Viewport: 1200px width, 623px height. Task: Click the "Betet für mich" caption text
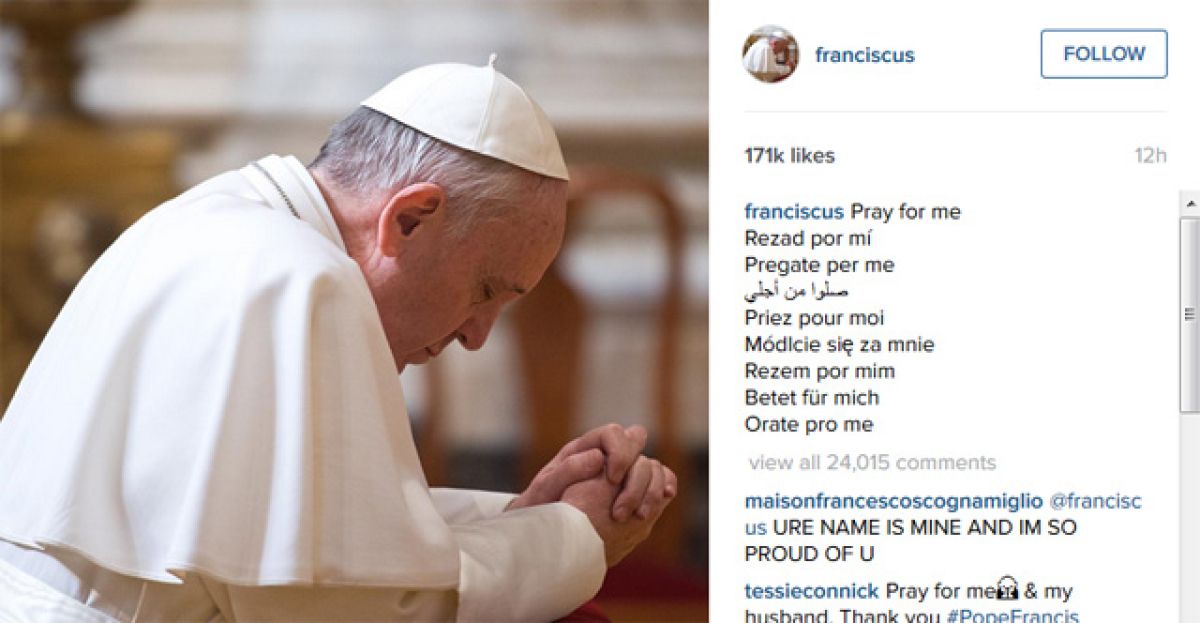click(x=812, y=397)
